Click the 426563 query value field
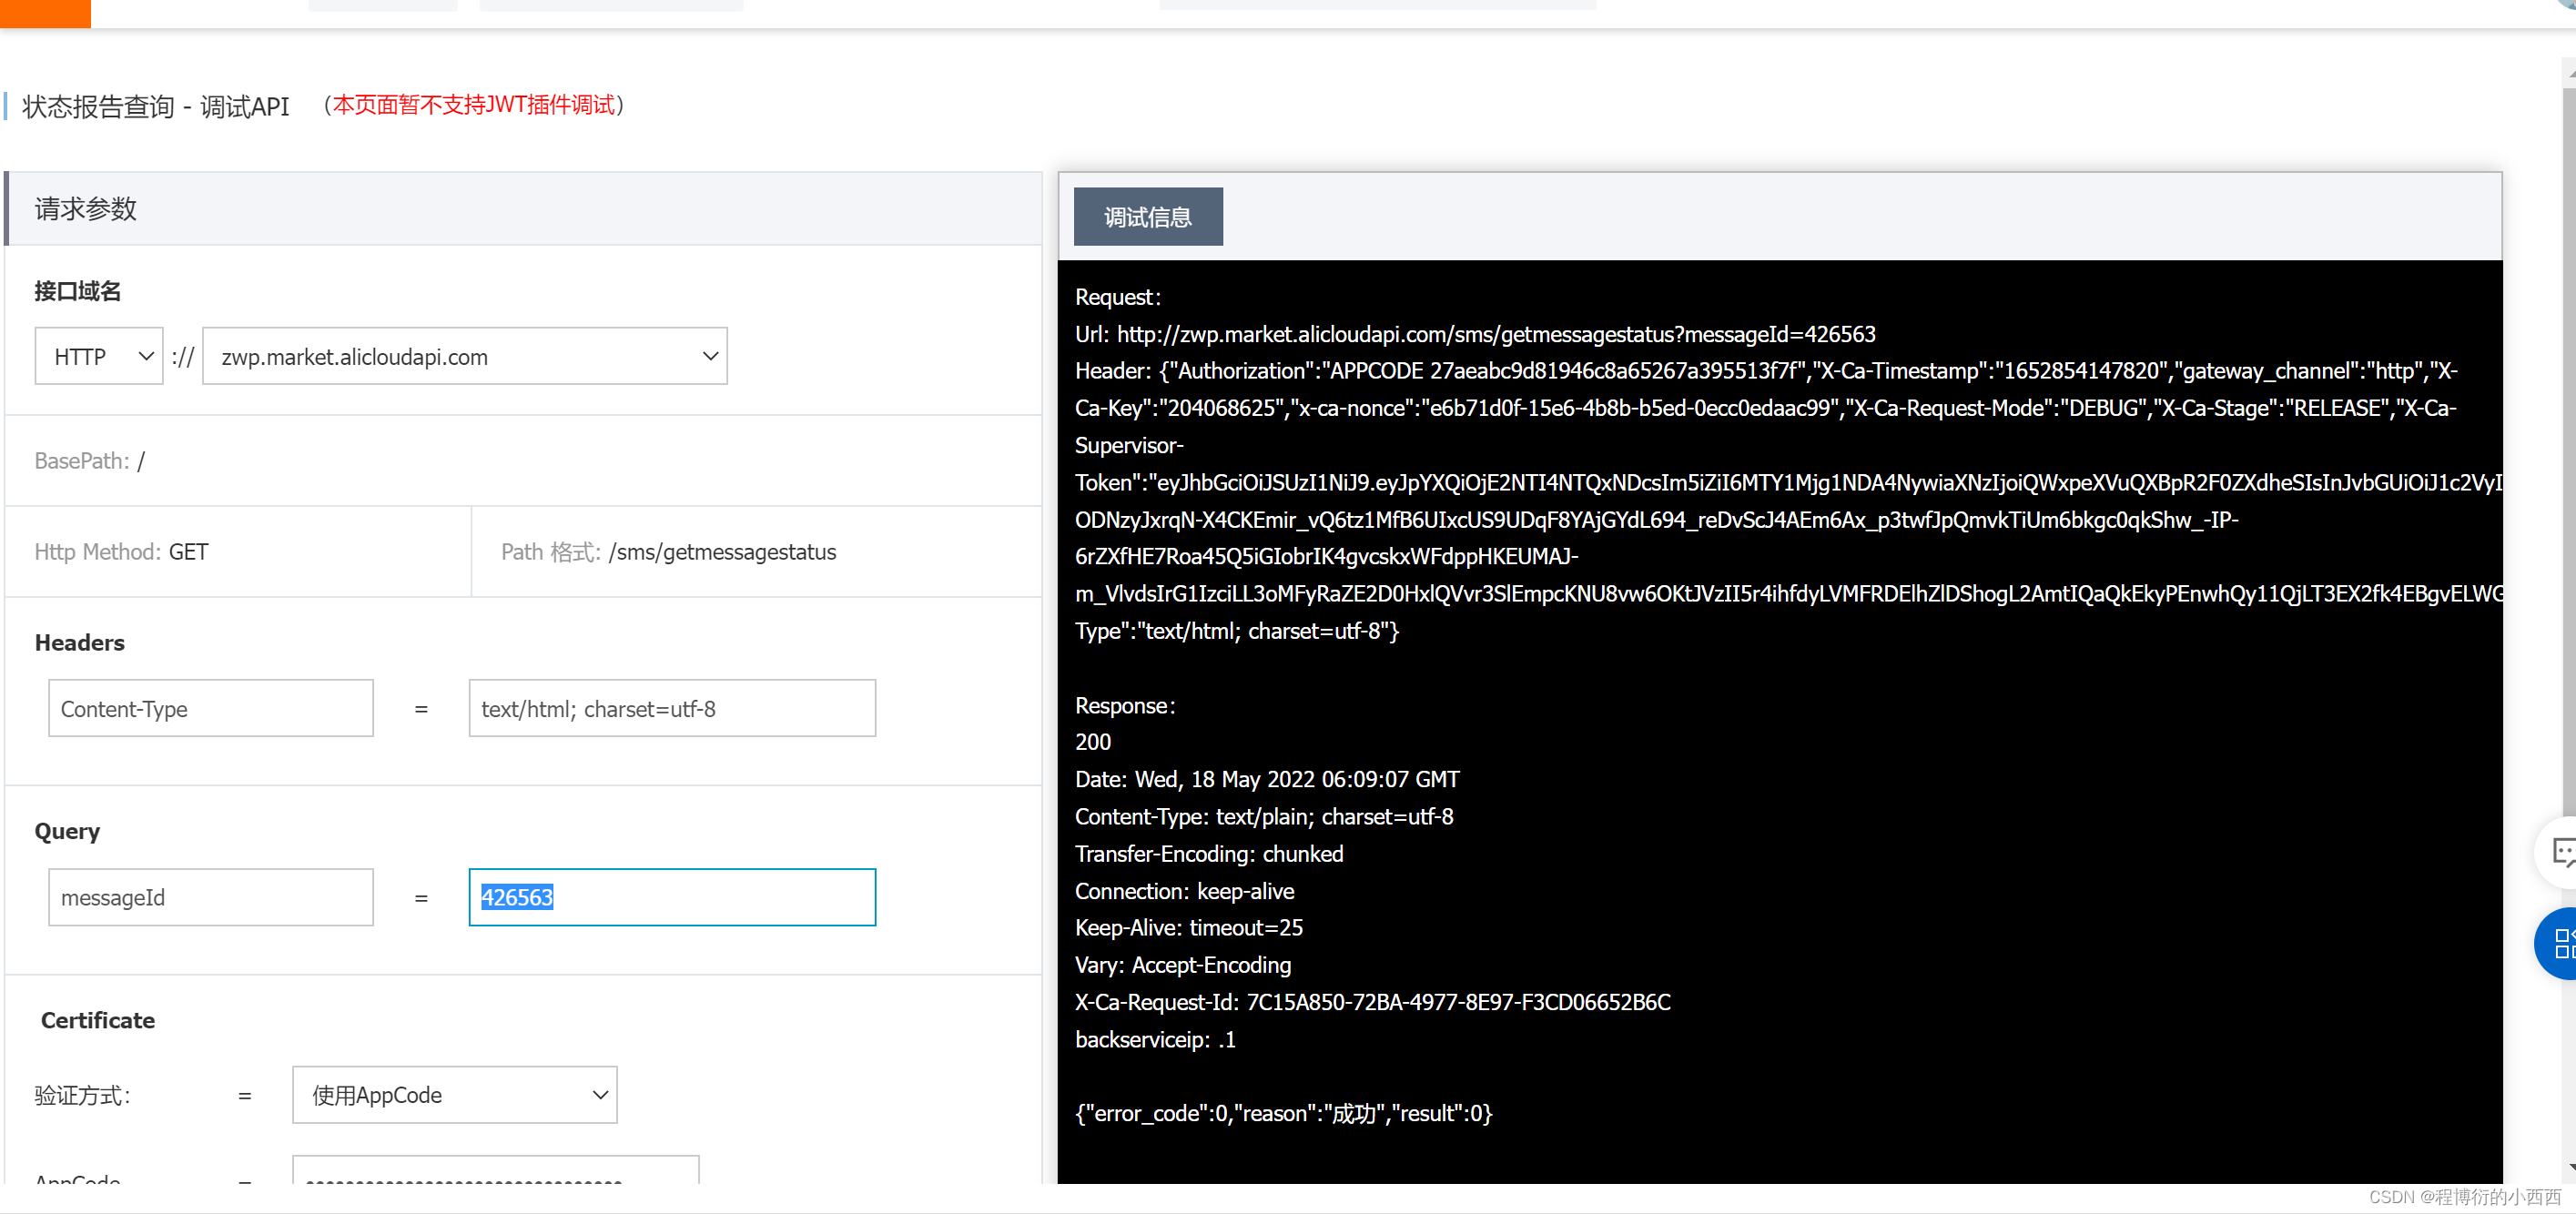The width and height of the screenshot is (2576, 1214). click(x=671, y=897)
